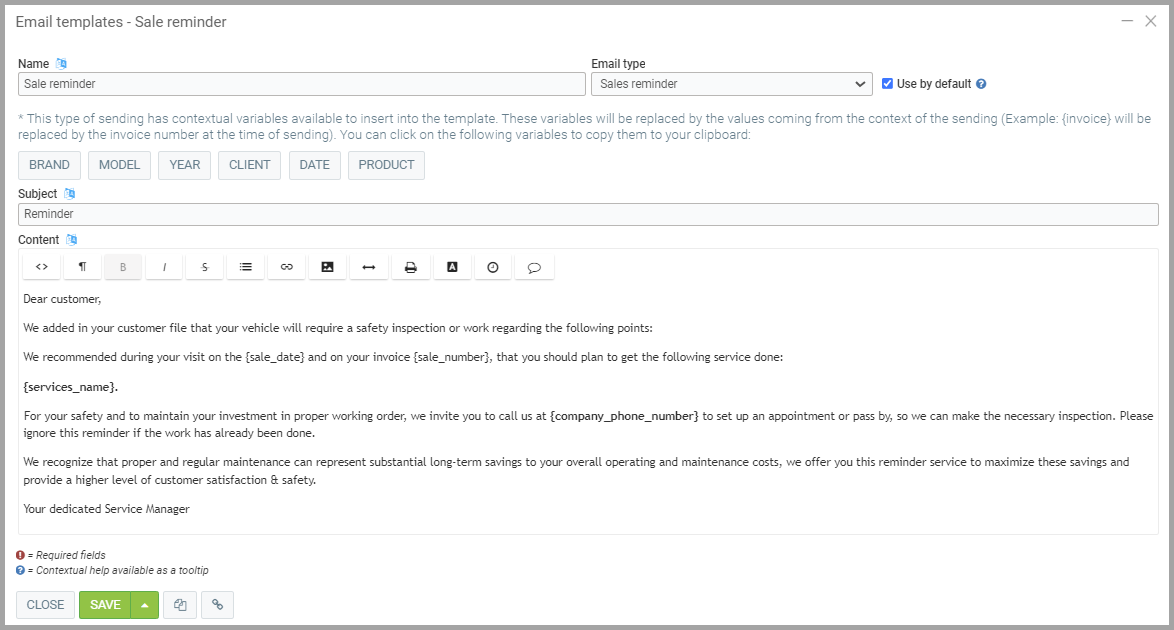This screenshot has width=1174, height=630.
Task: Copy the BRAND variable to clipboard
Action: (x=49, y=165)
